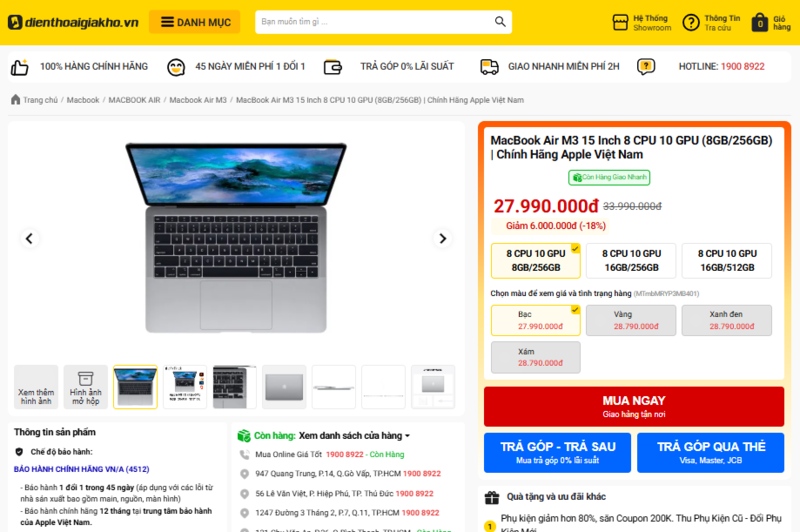Show next product image arrow
This screenshot has width=800, height=532.
coord(442,238)
